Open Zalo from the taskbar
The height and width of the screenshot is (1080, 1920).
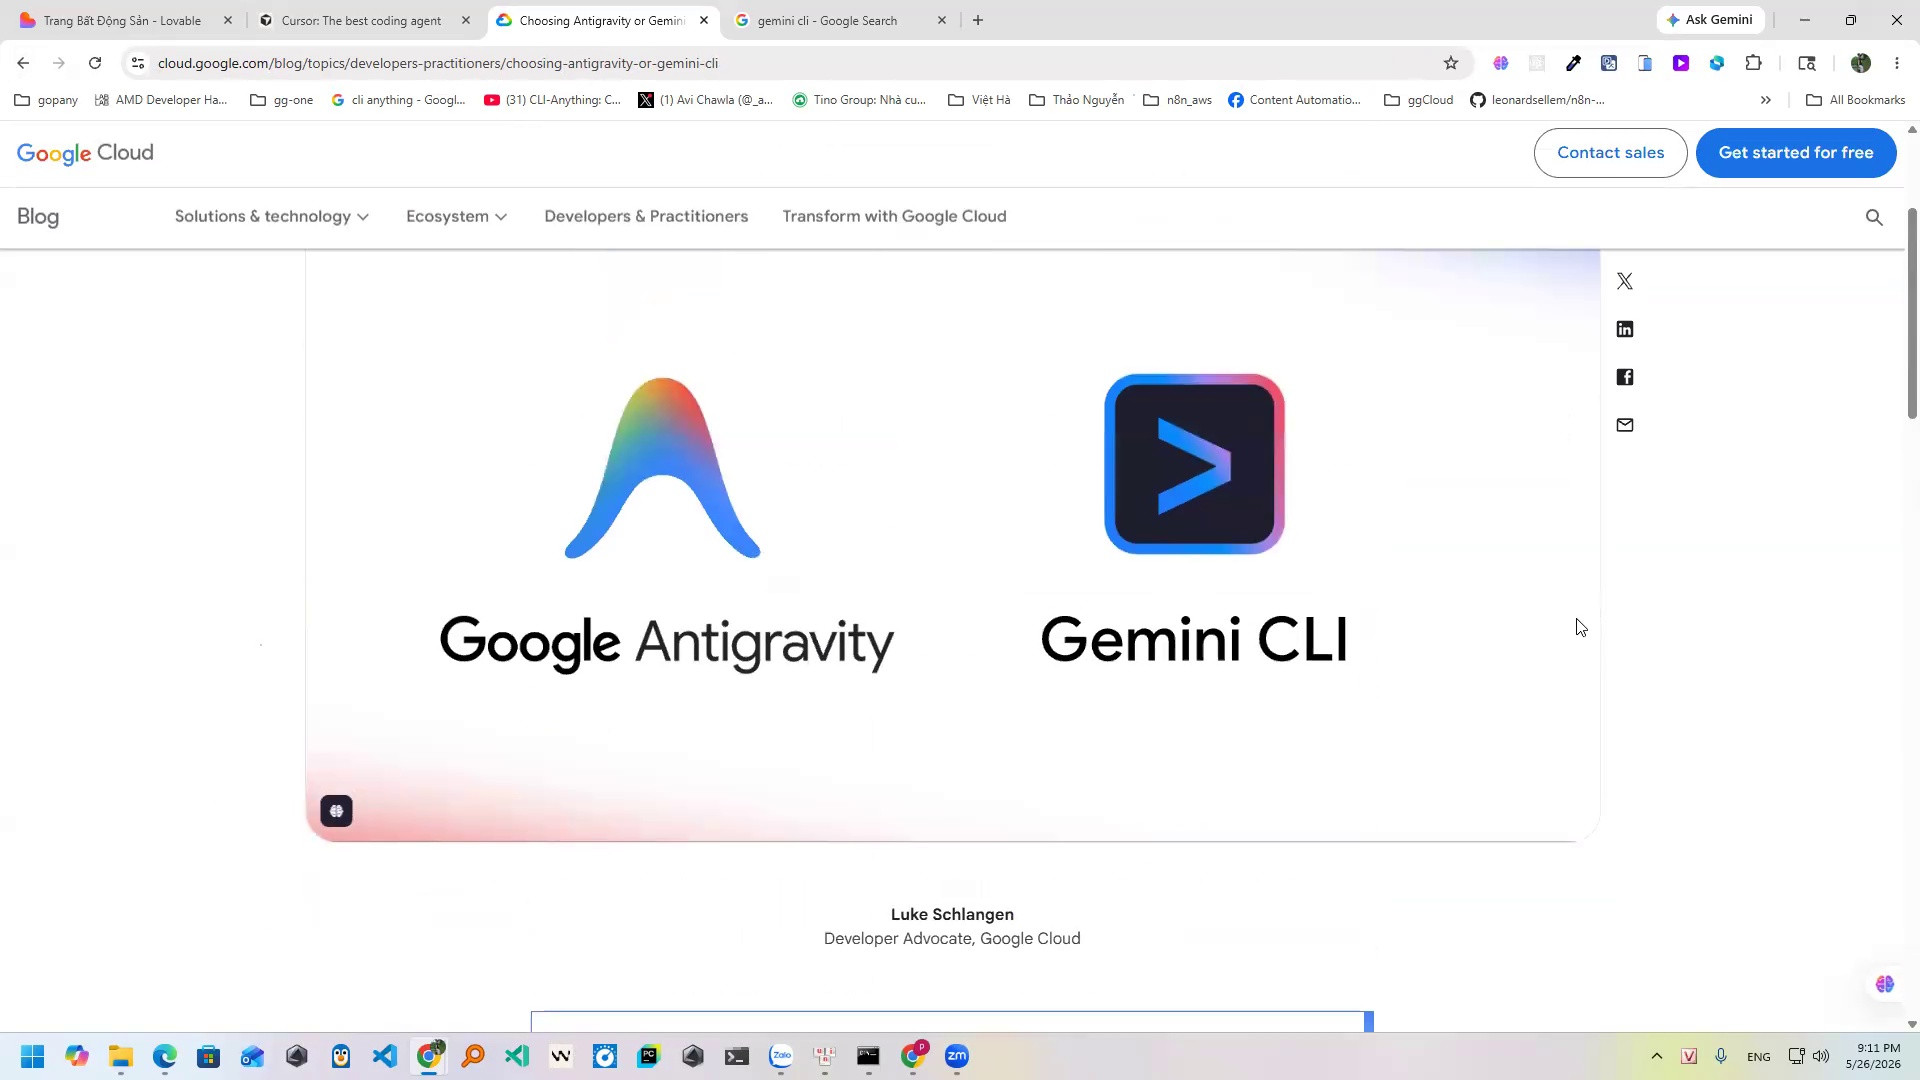(x=781, y=1057)
